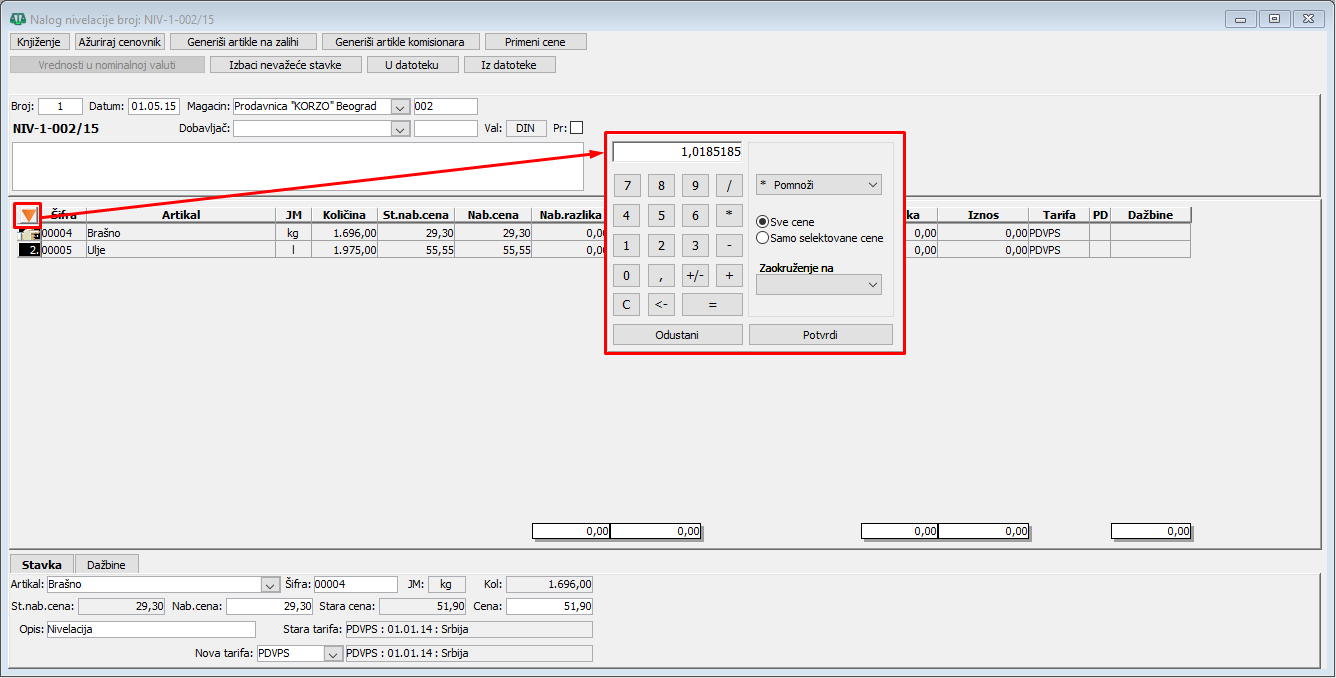Click the orange triangle calculator icon
Viewport: 1336px width, 678px height.
[28, 215]
